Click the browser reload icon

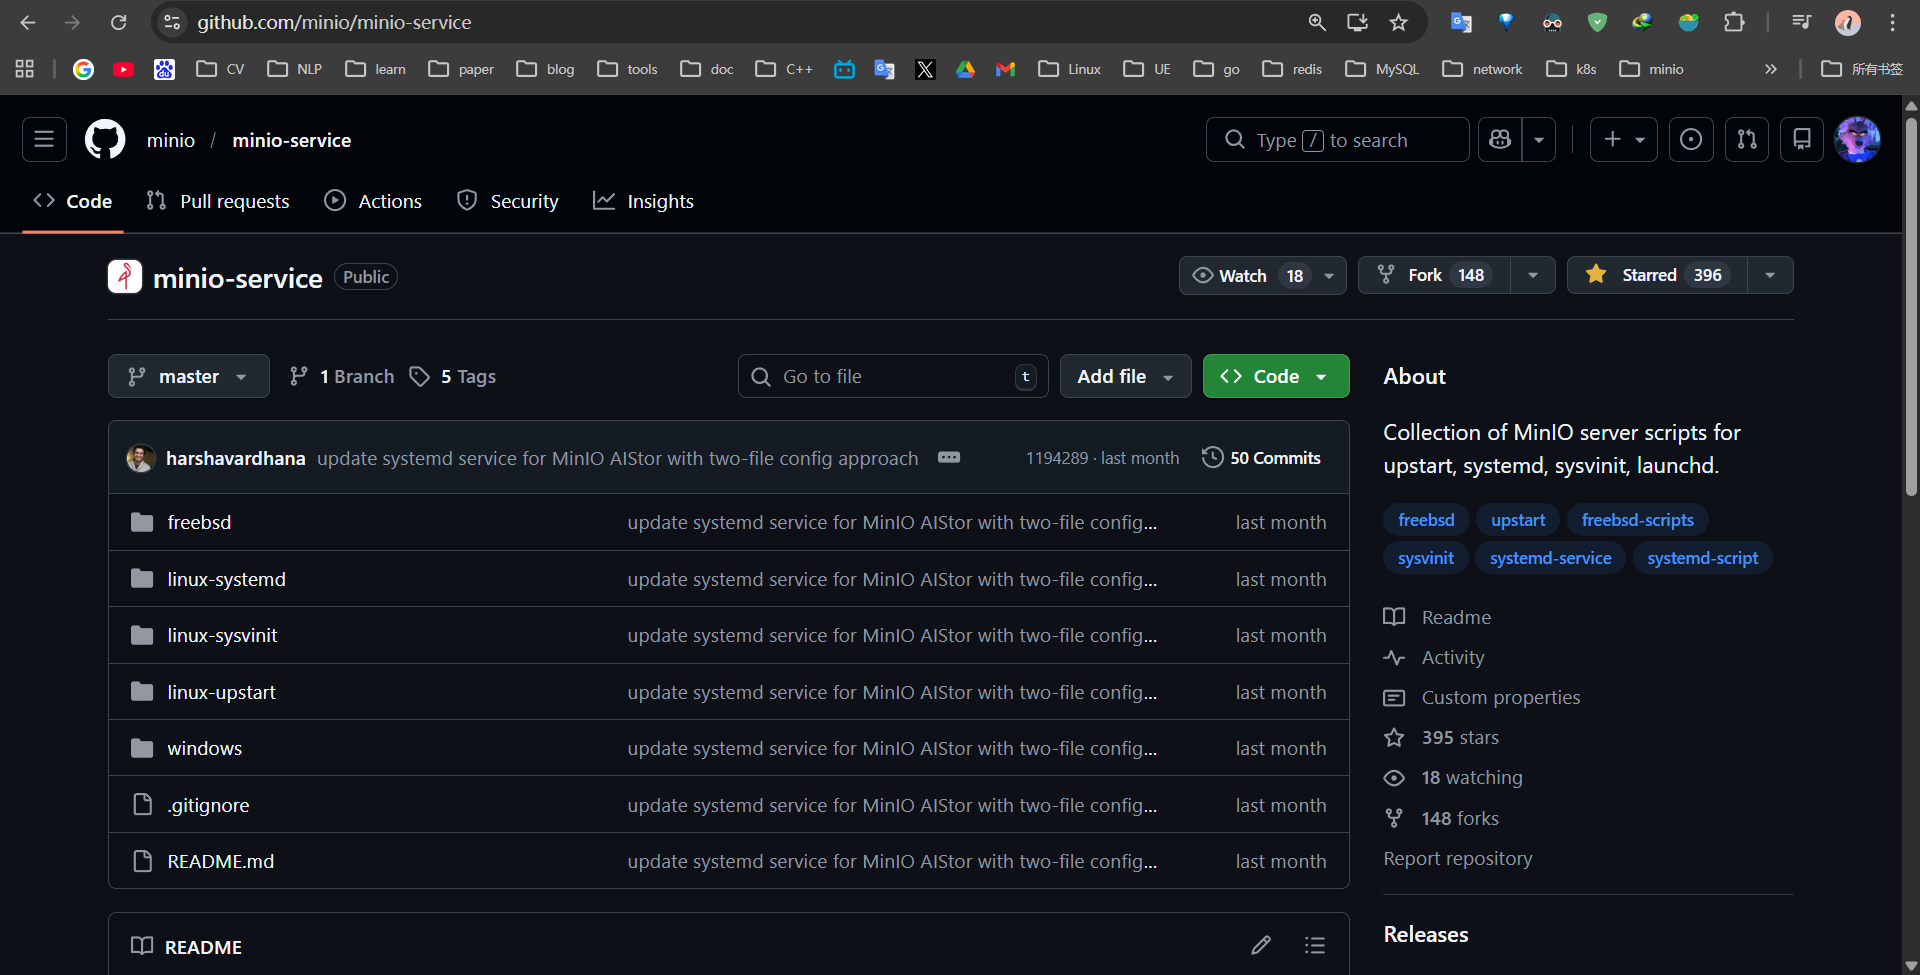(118, 22)
